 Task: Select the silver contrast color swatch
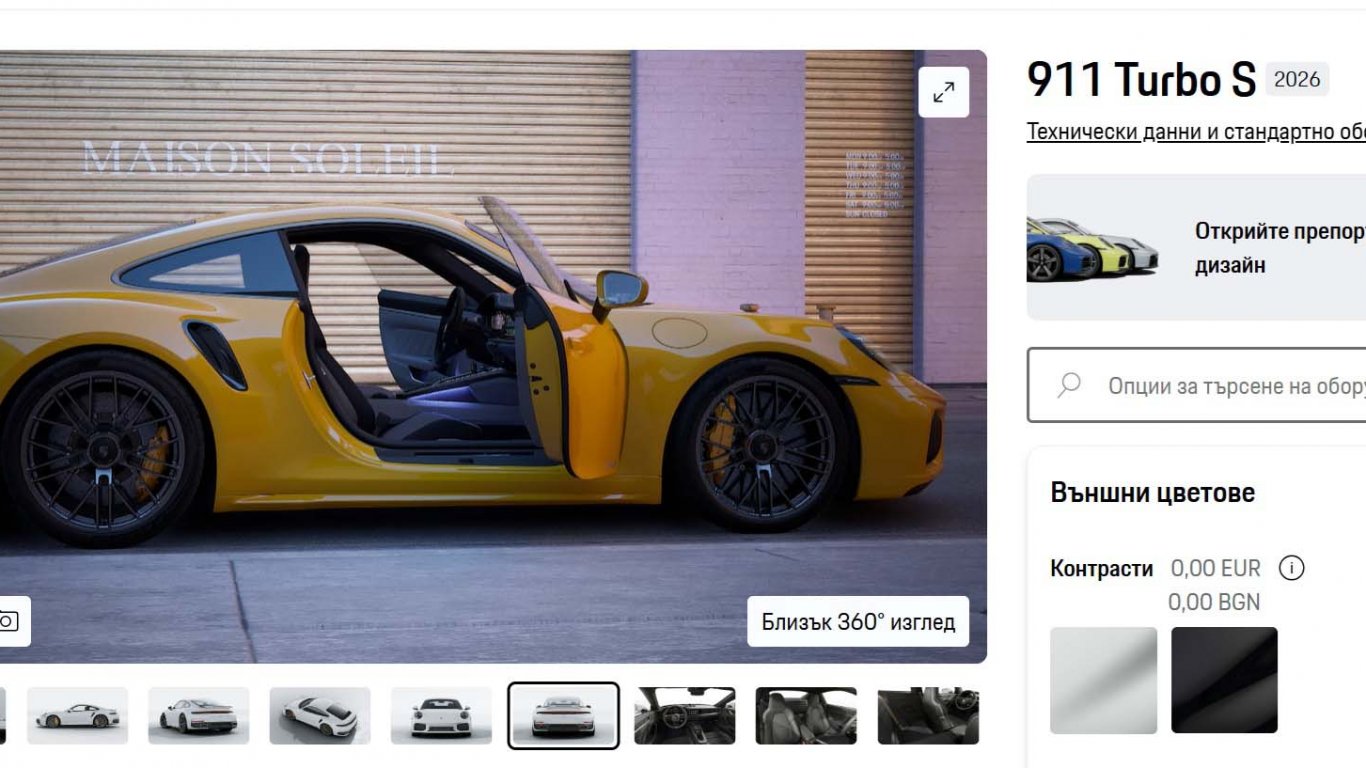(1103, 680)
